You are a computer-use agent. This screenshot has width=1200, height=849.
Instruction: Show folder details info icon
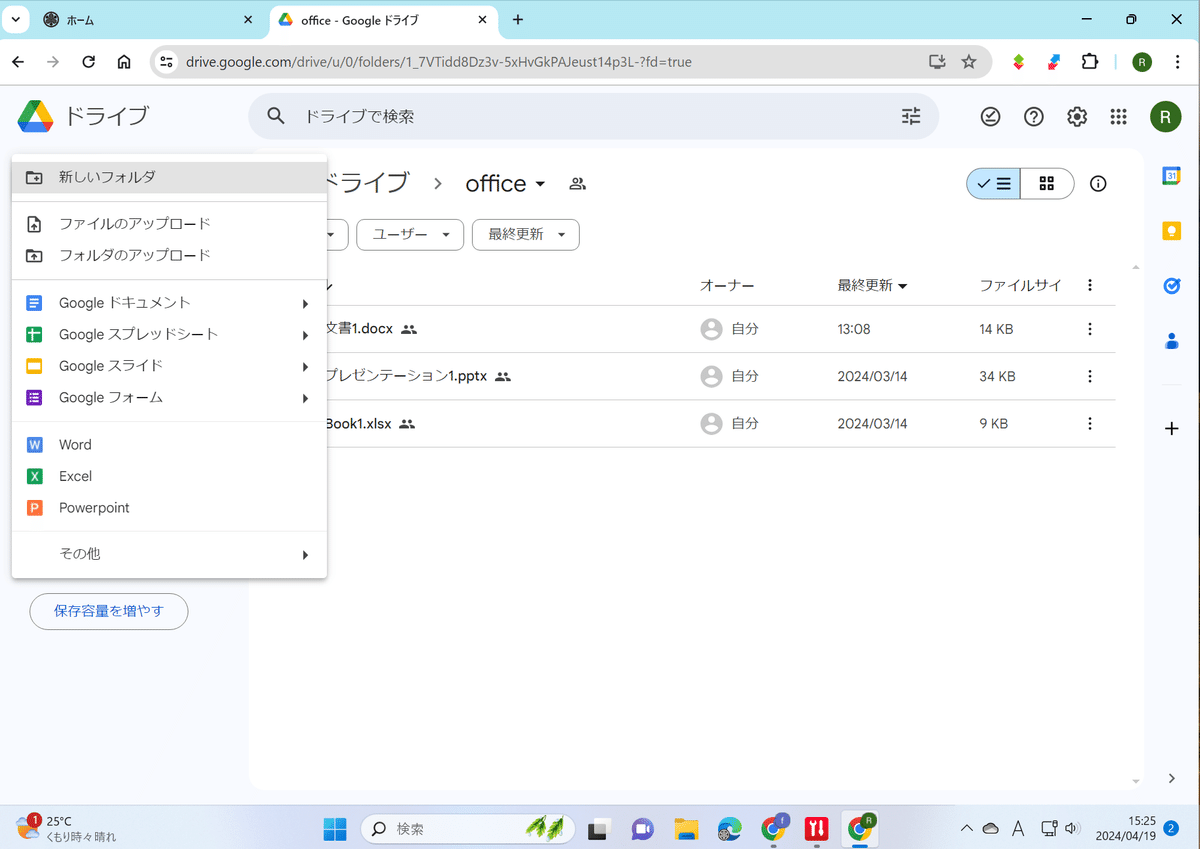[x=1098, y=184]
